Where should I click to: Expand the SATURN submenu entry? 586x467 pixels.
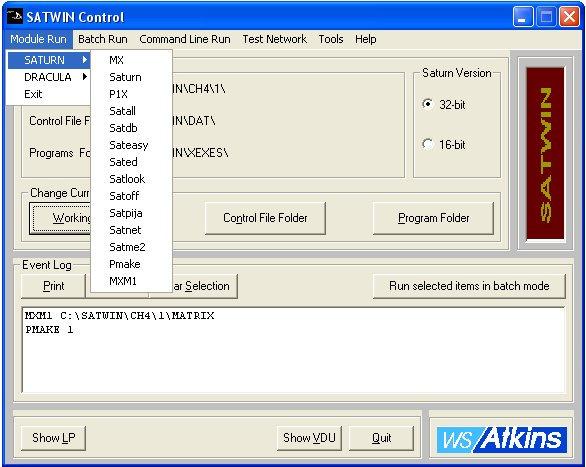48,60
